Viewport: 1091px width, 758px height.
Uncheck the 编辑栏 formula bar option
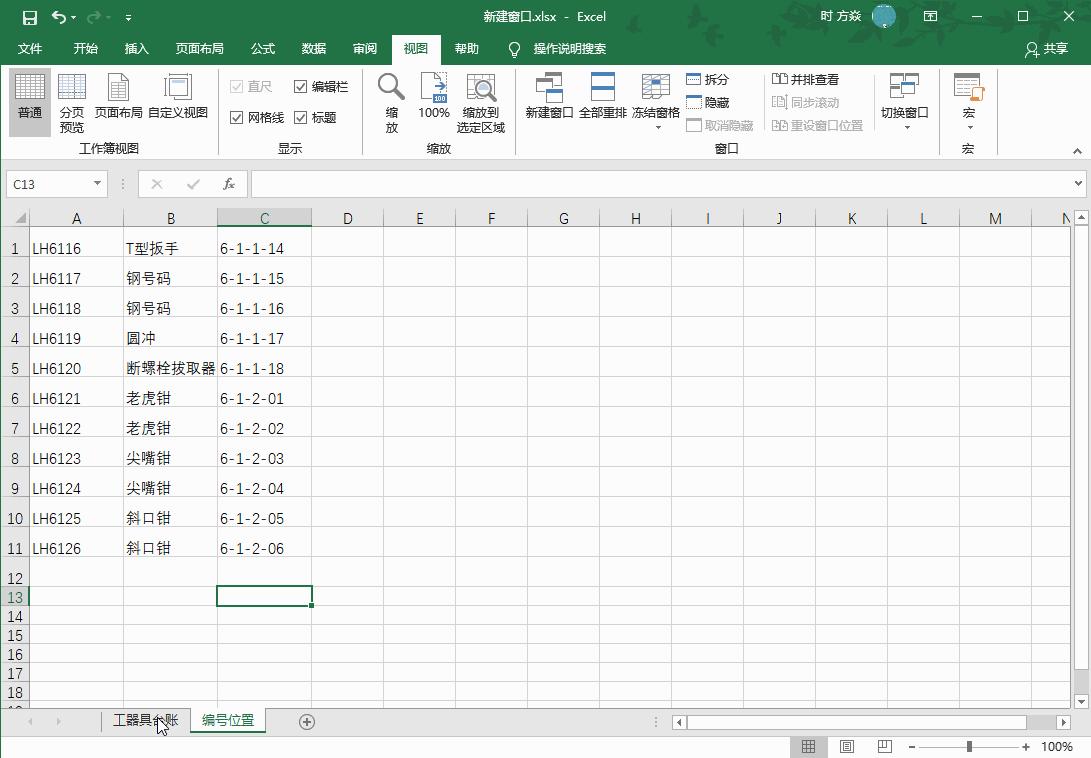pos(299,86)
